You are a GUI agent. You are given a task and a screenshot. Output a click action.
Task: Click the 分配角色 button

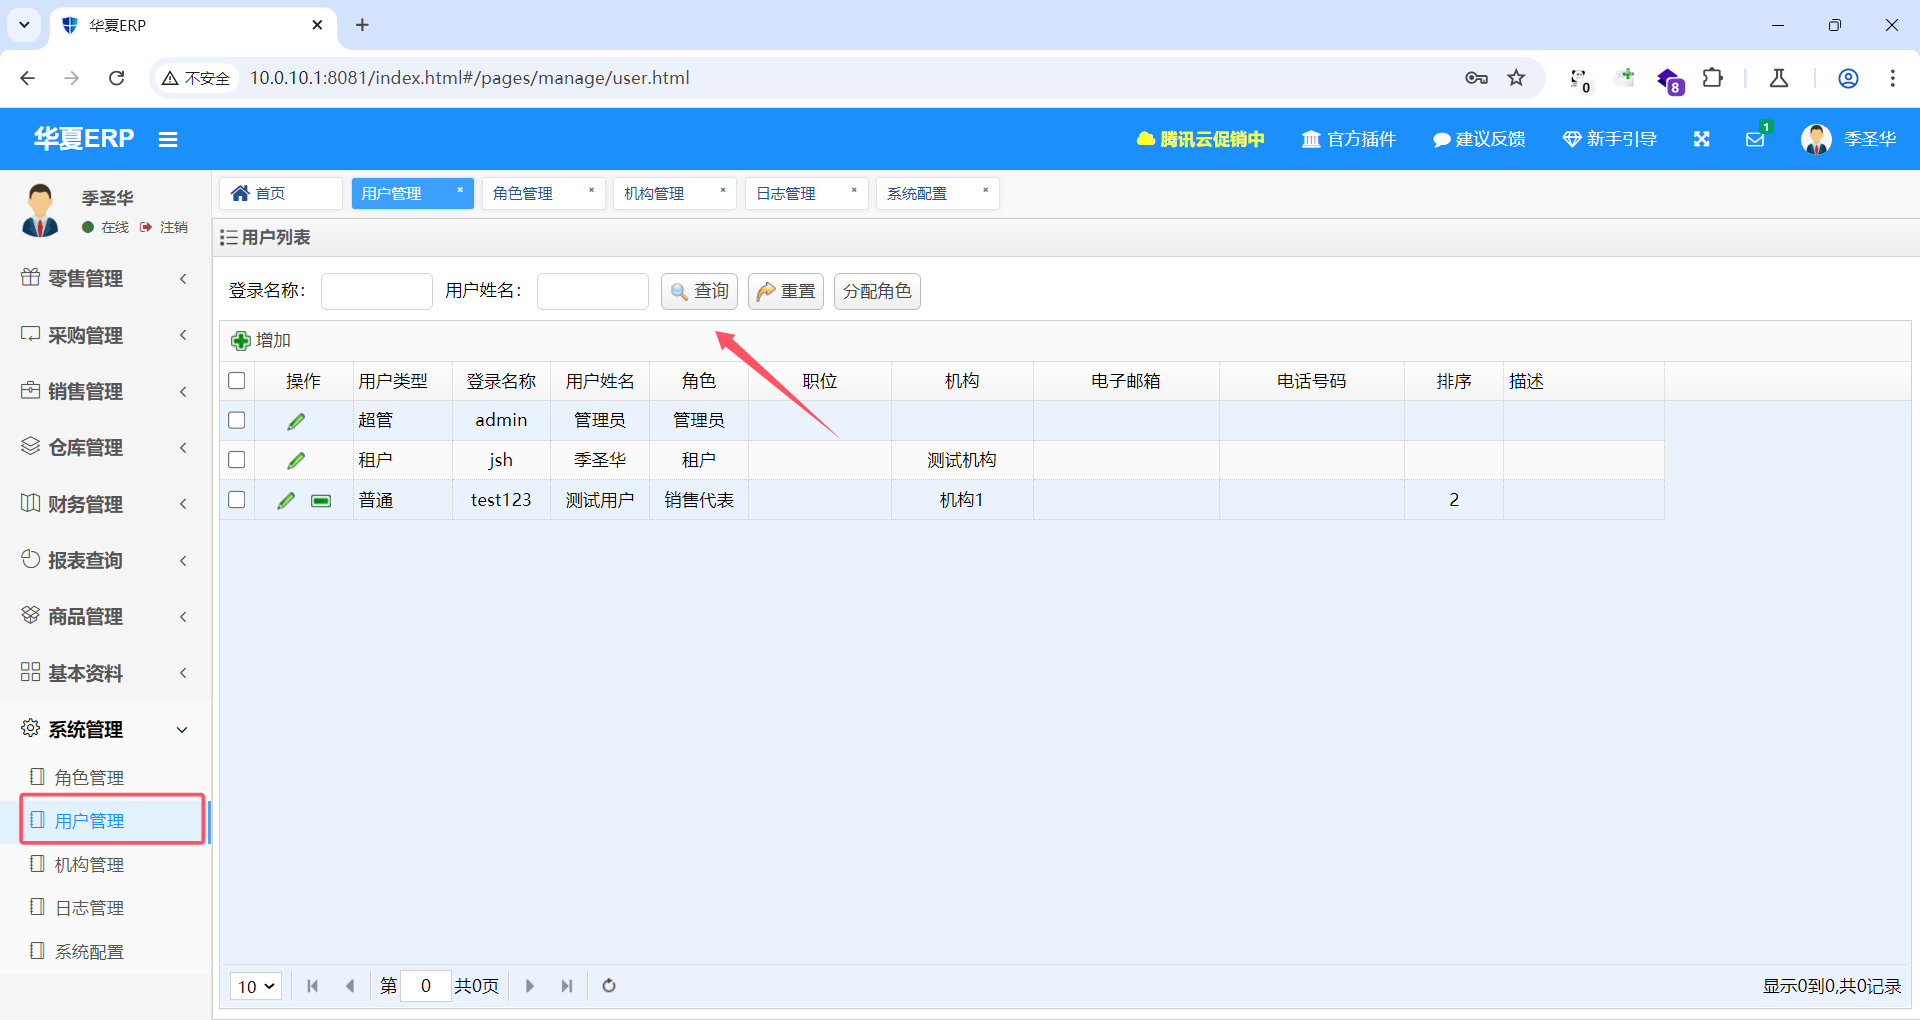[x=877, y=291]
